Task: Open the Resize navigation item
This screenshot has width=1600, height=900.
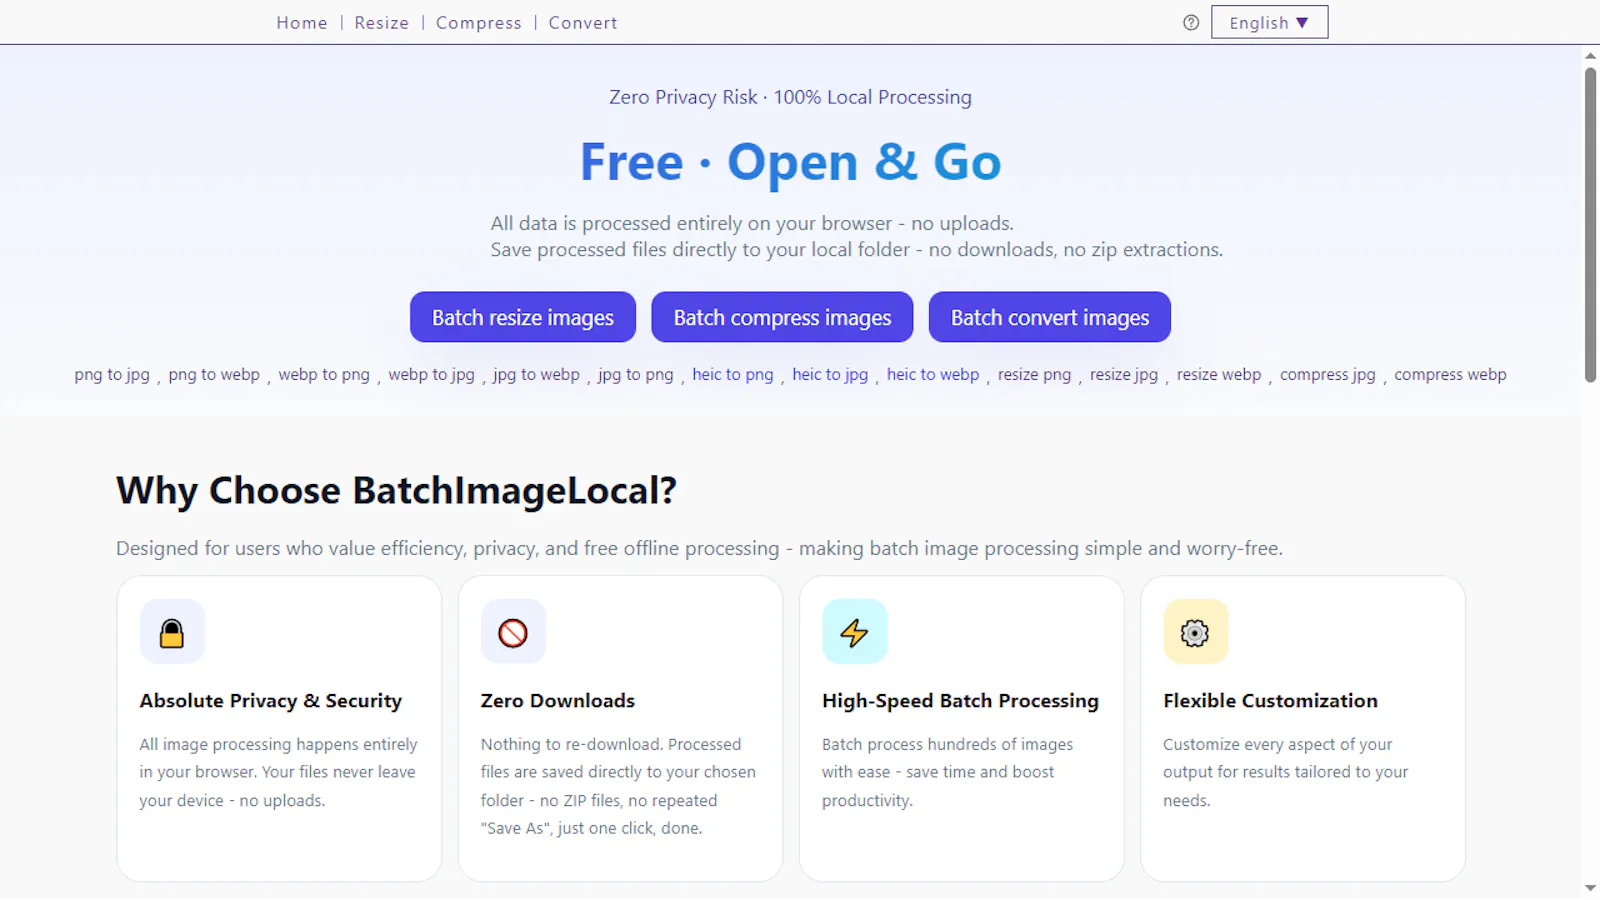Action: coord(381,23)
